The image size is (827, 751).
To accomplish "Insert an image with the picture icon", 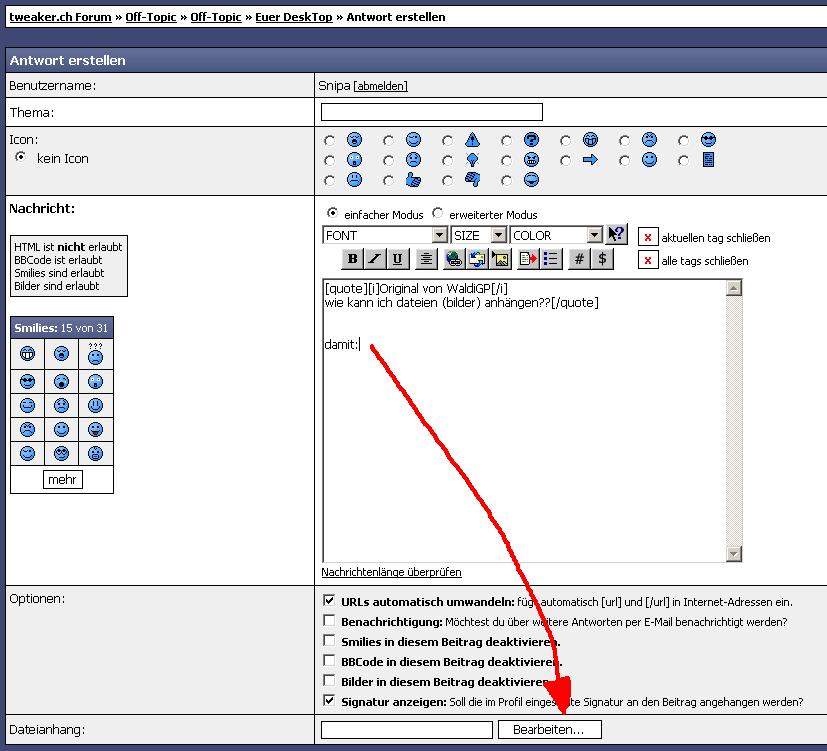I will coord(501,259).
